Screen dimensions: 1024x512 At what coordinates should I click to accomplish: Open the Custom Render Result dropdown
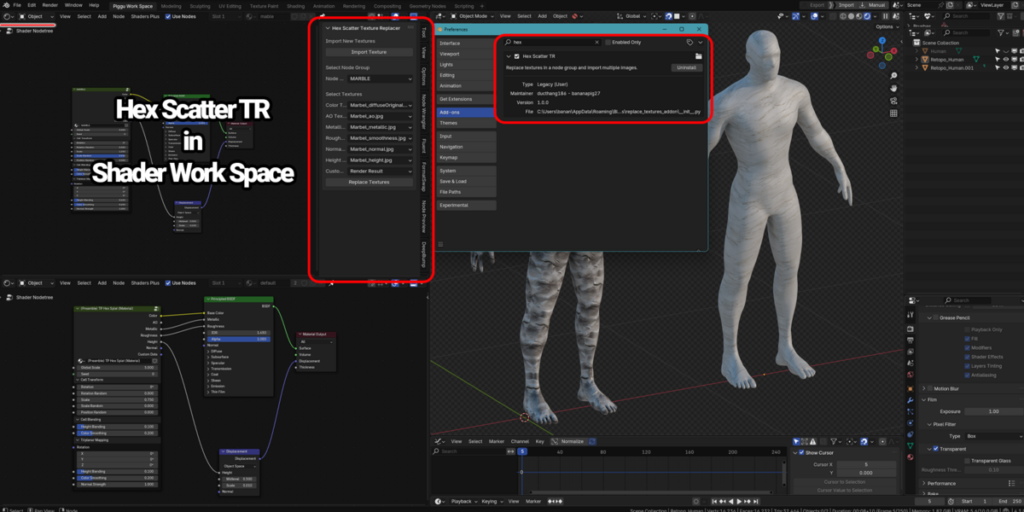click(380, 171)
